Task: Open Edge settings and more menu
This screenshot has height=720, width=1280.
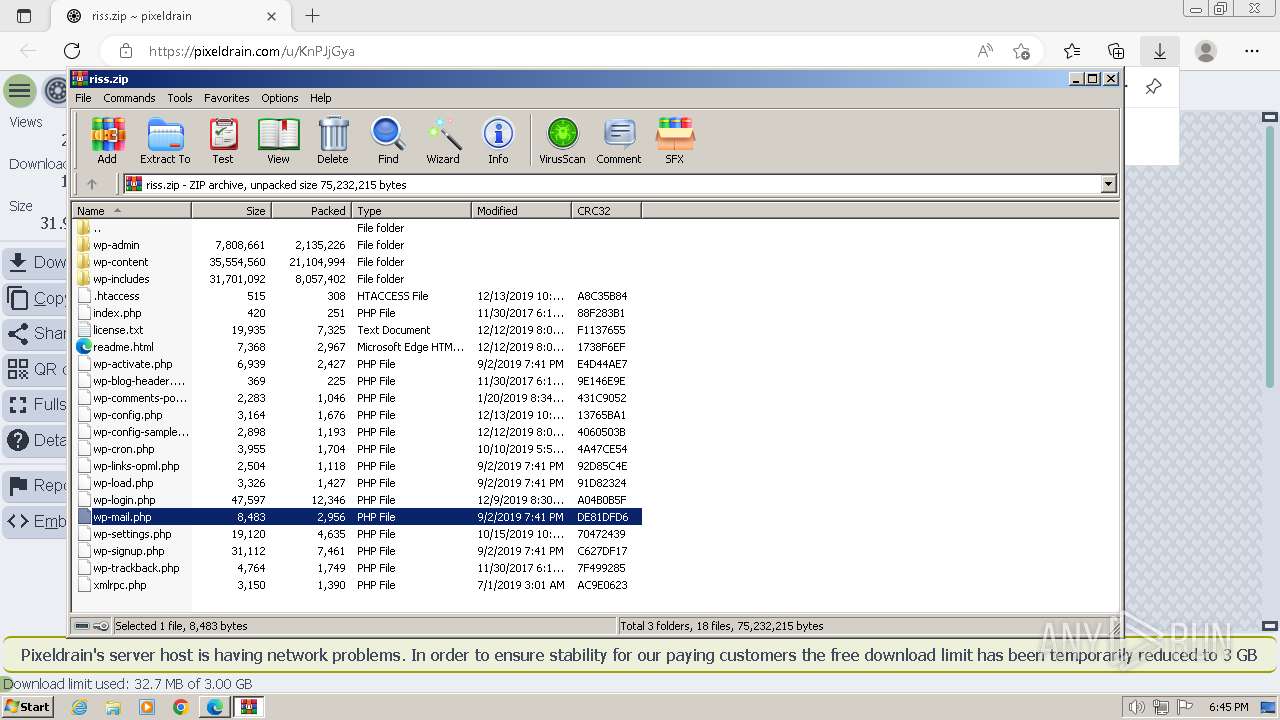Action: [x=1252, y=51]
